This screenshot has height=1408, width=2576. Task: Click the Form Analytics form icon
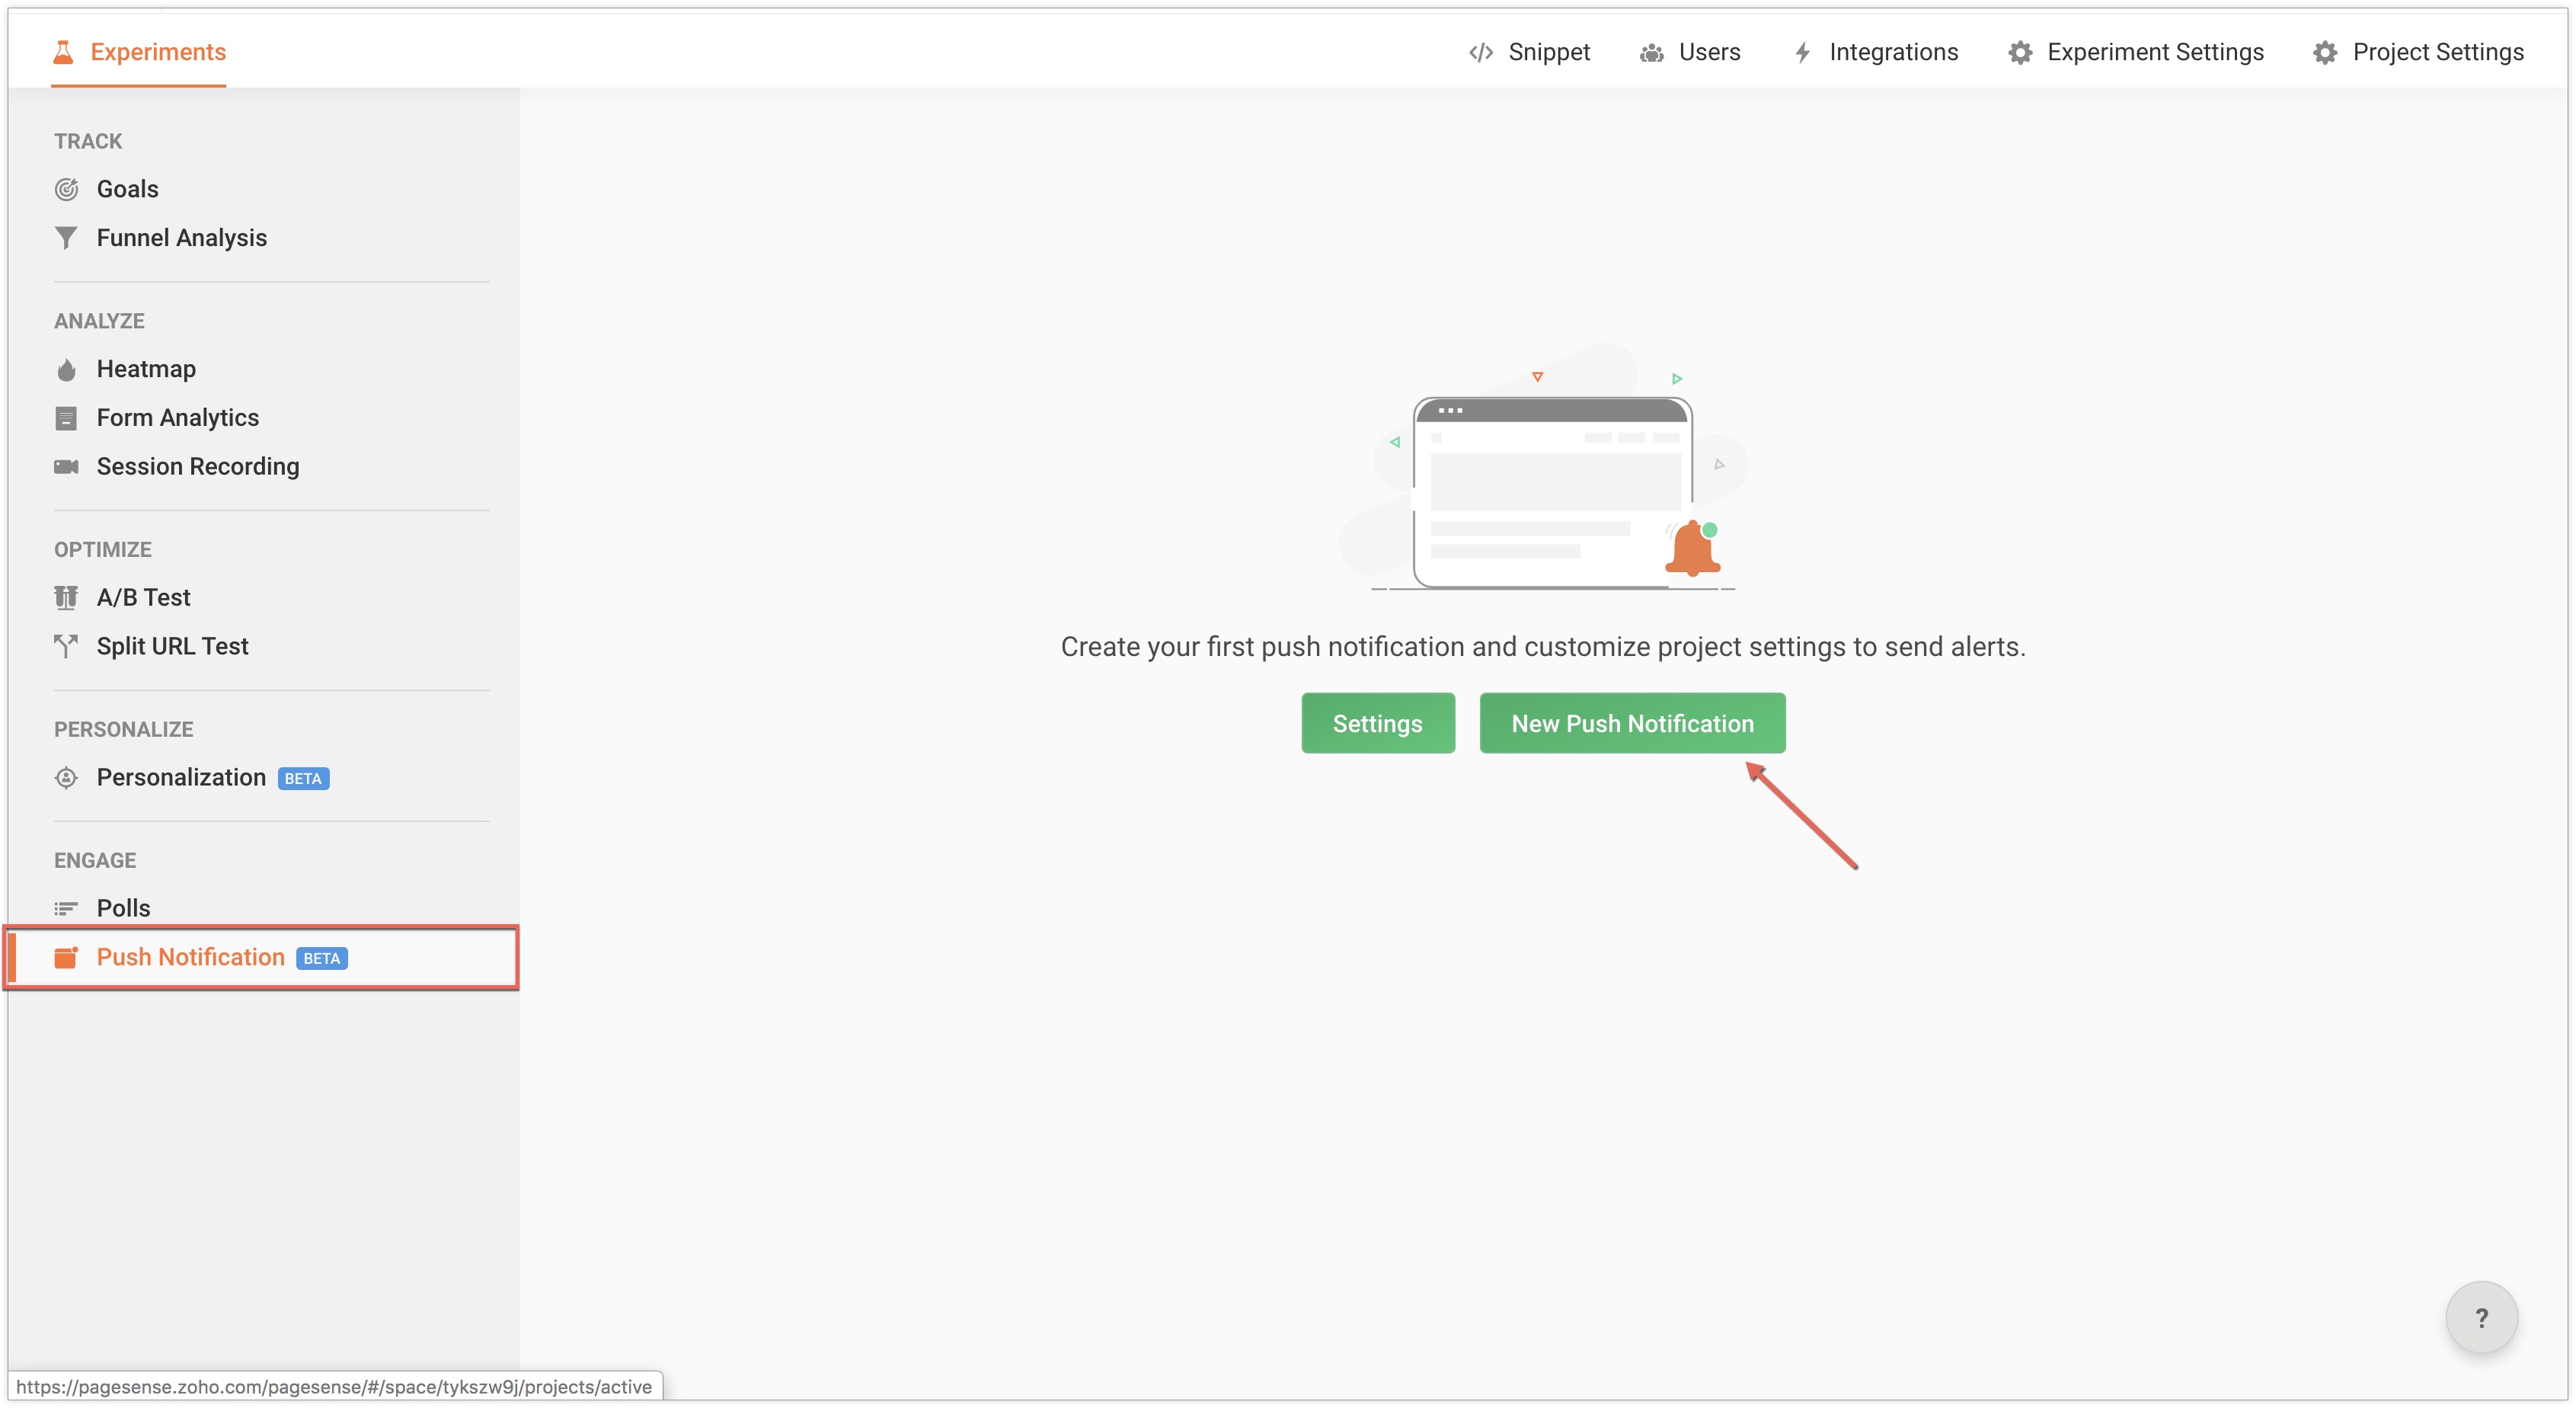(x=66, y=418)
